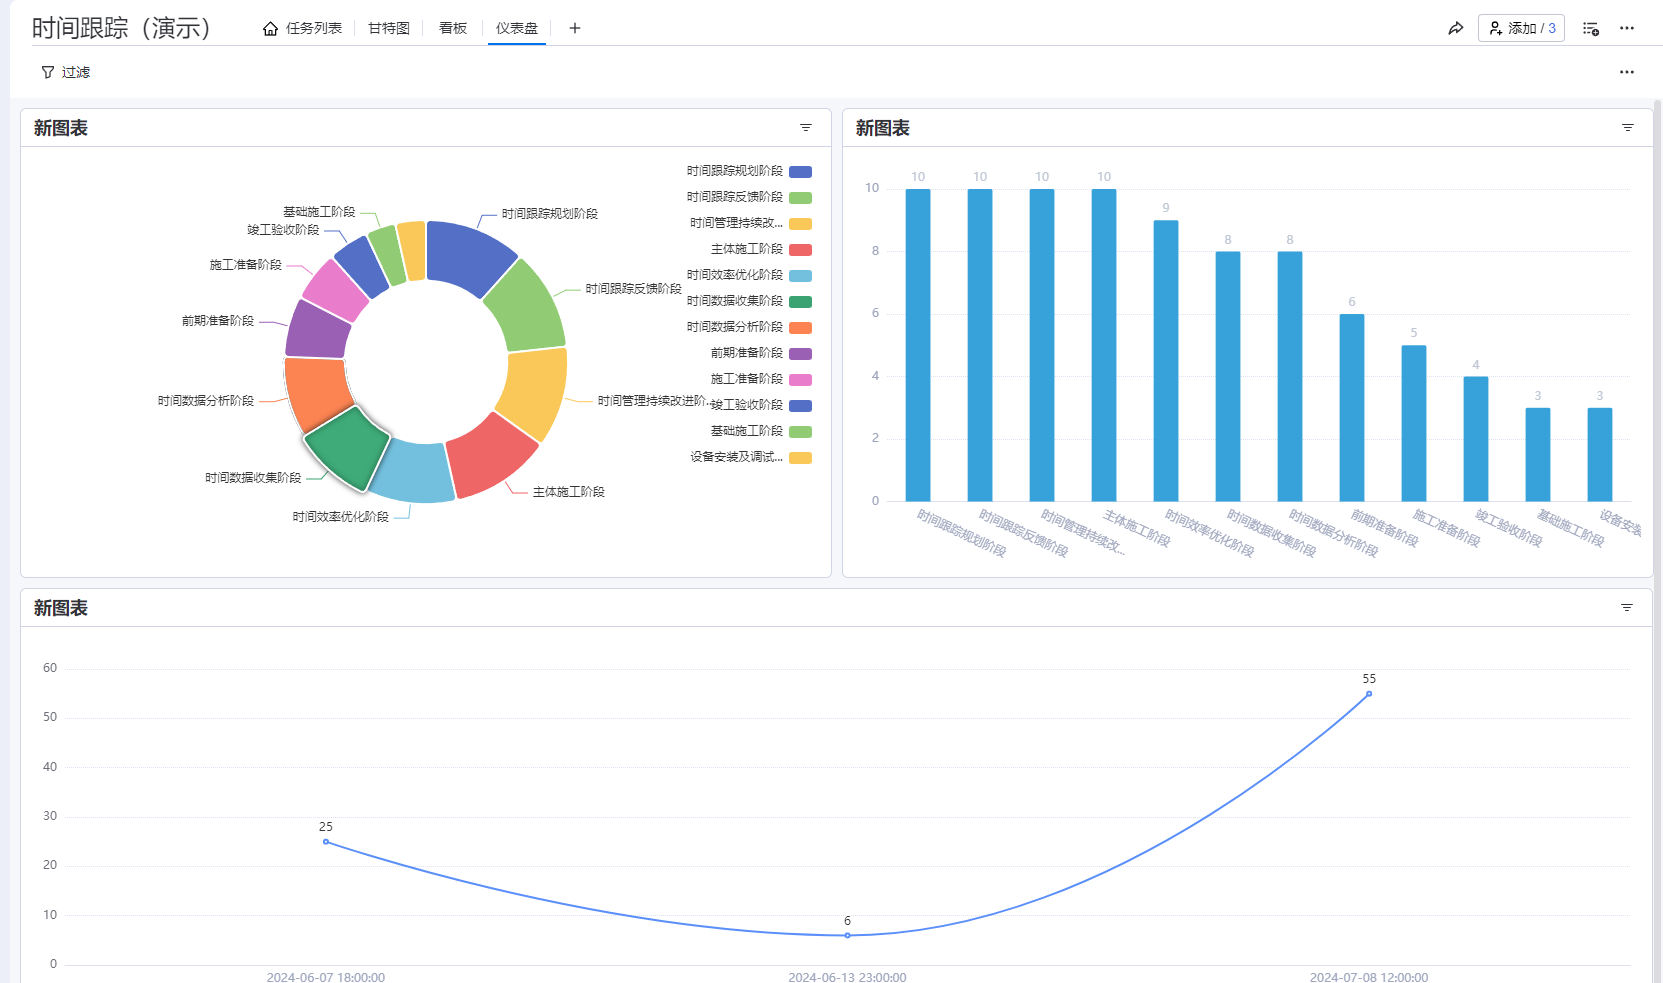Toggle 时间跟踪反馈阶段 legend swatch
This screenshot has width=1663, height=983.
coord(800,198)
